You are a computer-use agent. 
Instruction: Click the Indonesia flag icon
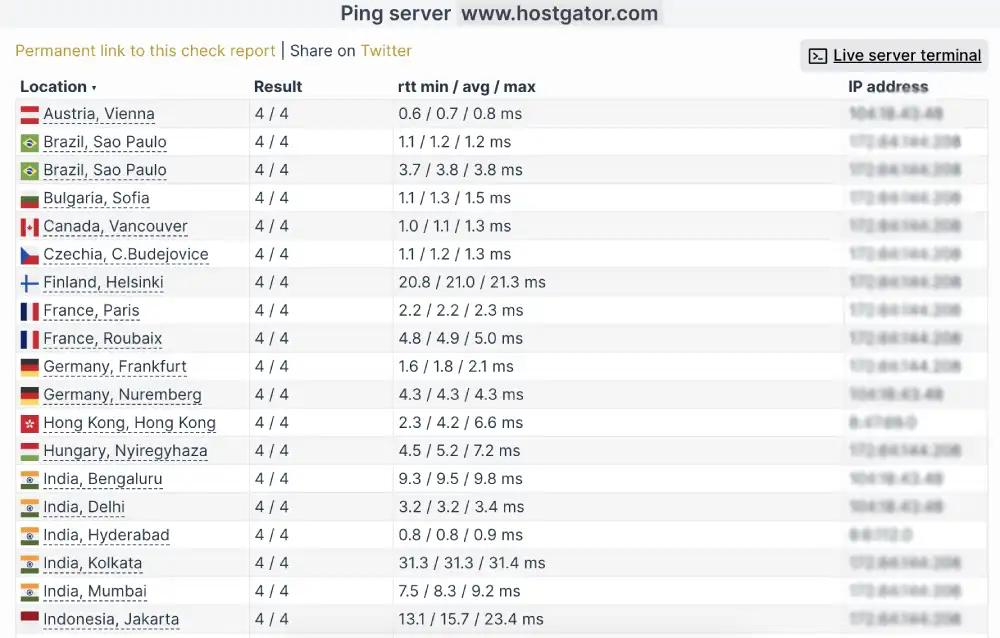point(28,619)
